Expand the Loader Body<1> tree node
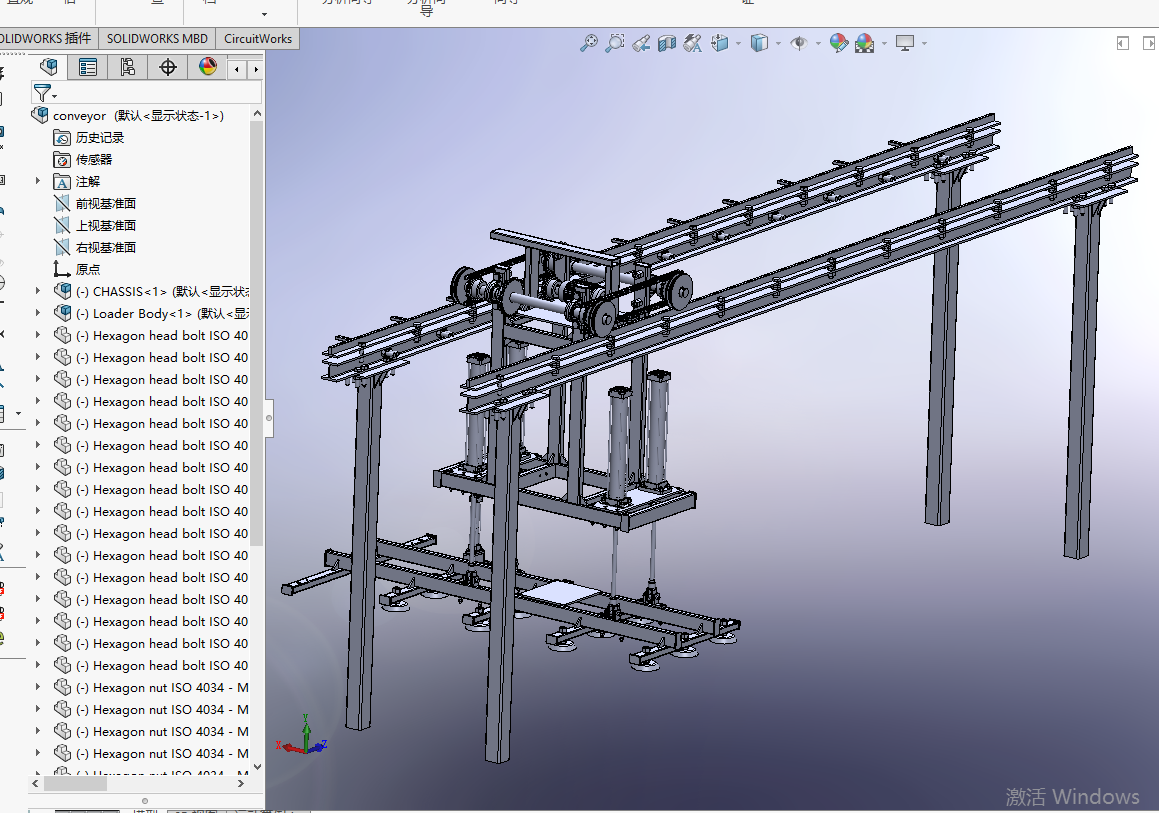The image size is (1159, 813). pos(39,313)
